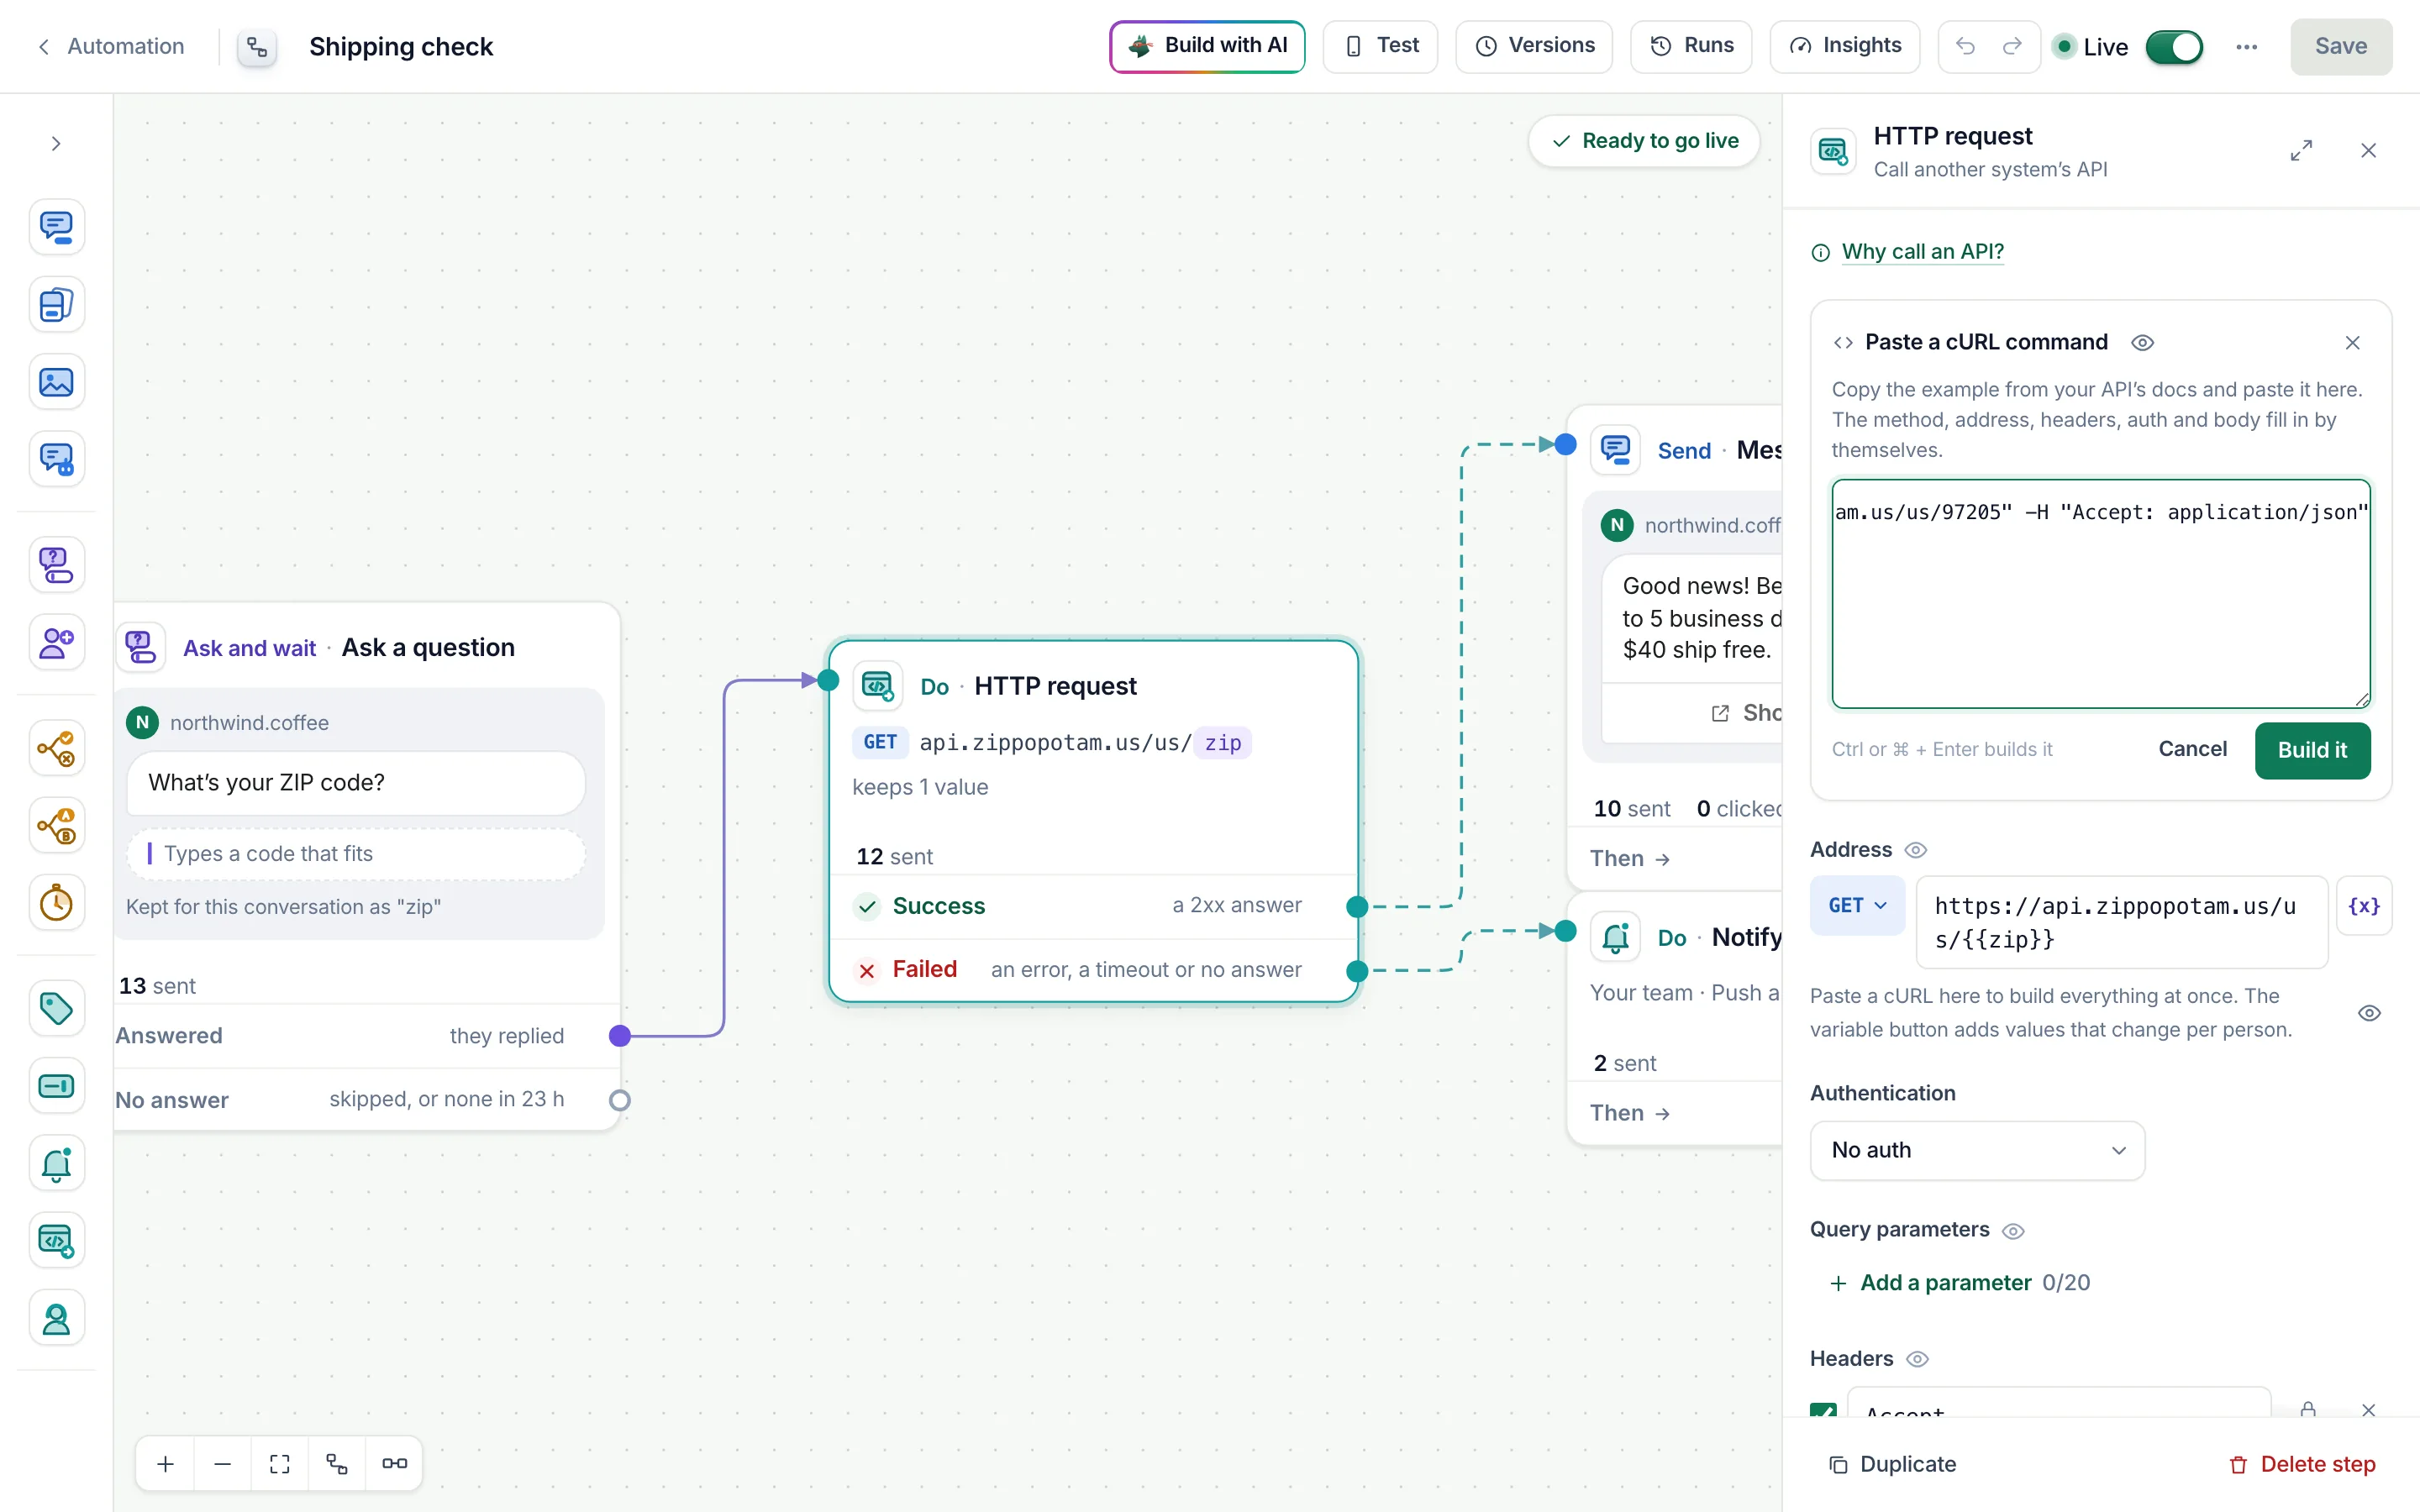Image resolution: width=2420 pixels, height=1512 pixels.
Task: Zoom in on the canvas
Action: 166,1464
